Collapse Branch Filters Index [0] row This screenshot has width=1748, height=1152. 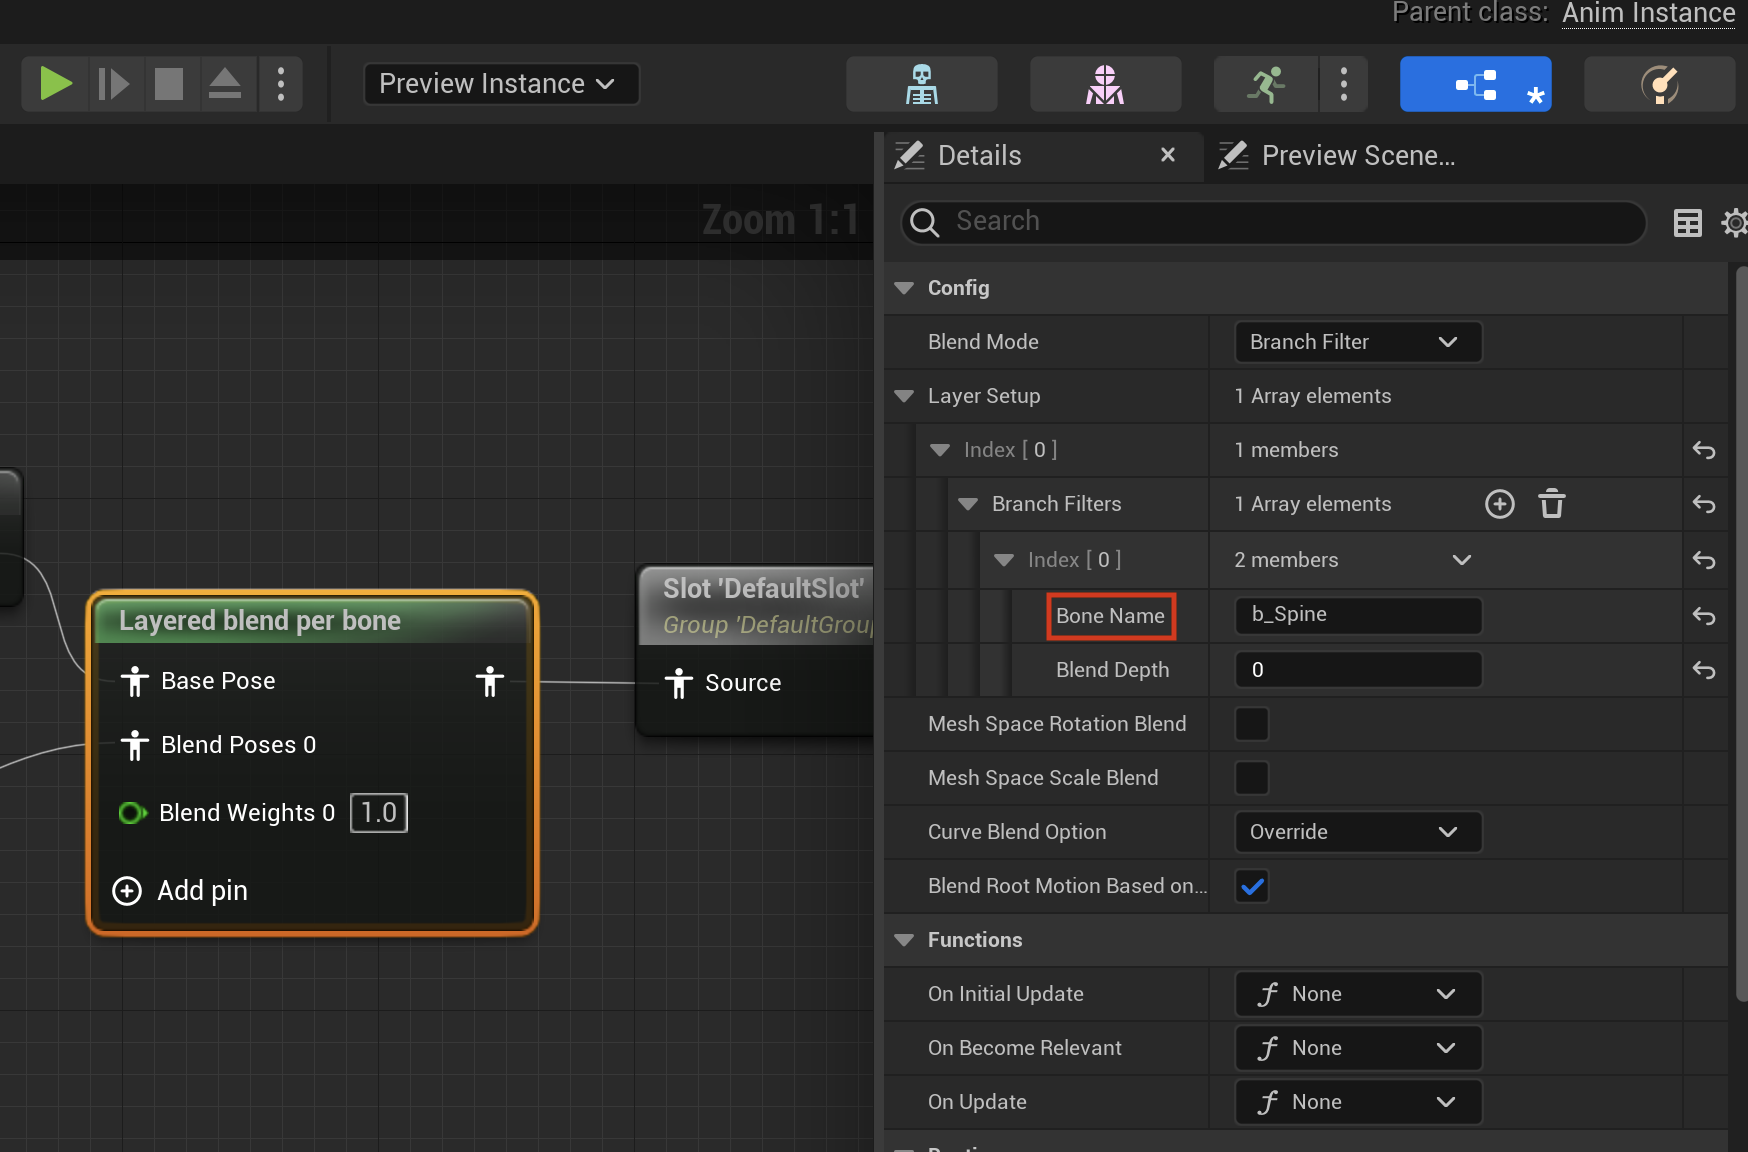point(1004,560)
